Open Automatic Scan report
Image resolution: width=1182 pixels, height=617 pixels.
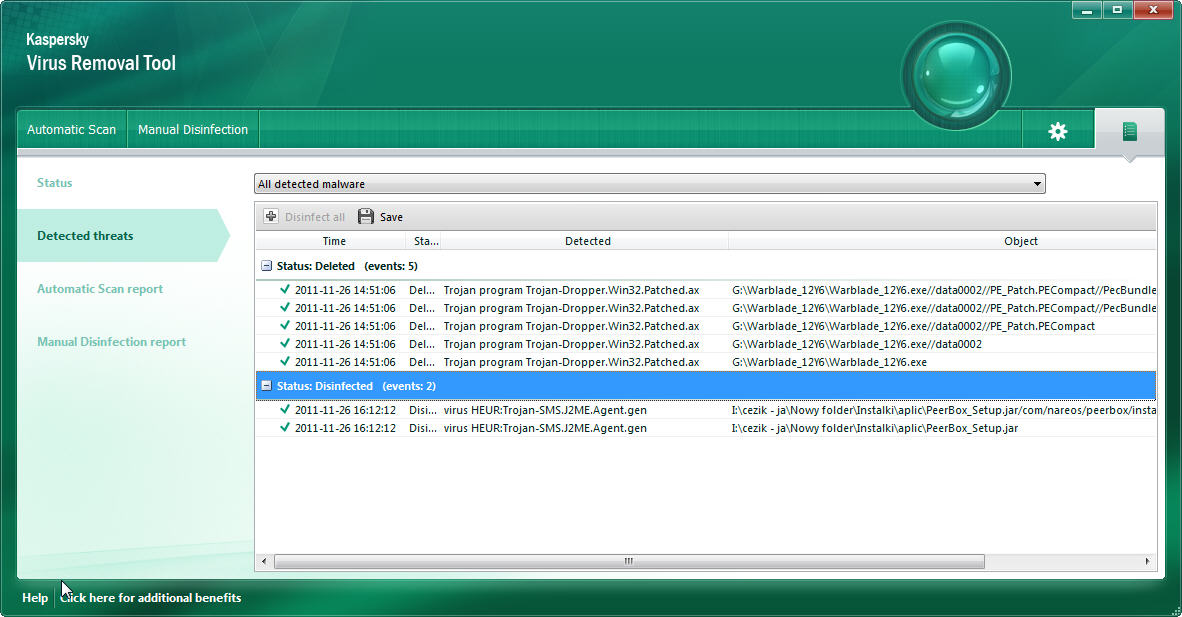(x=100, y=289)
